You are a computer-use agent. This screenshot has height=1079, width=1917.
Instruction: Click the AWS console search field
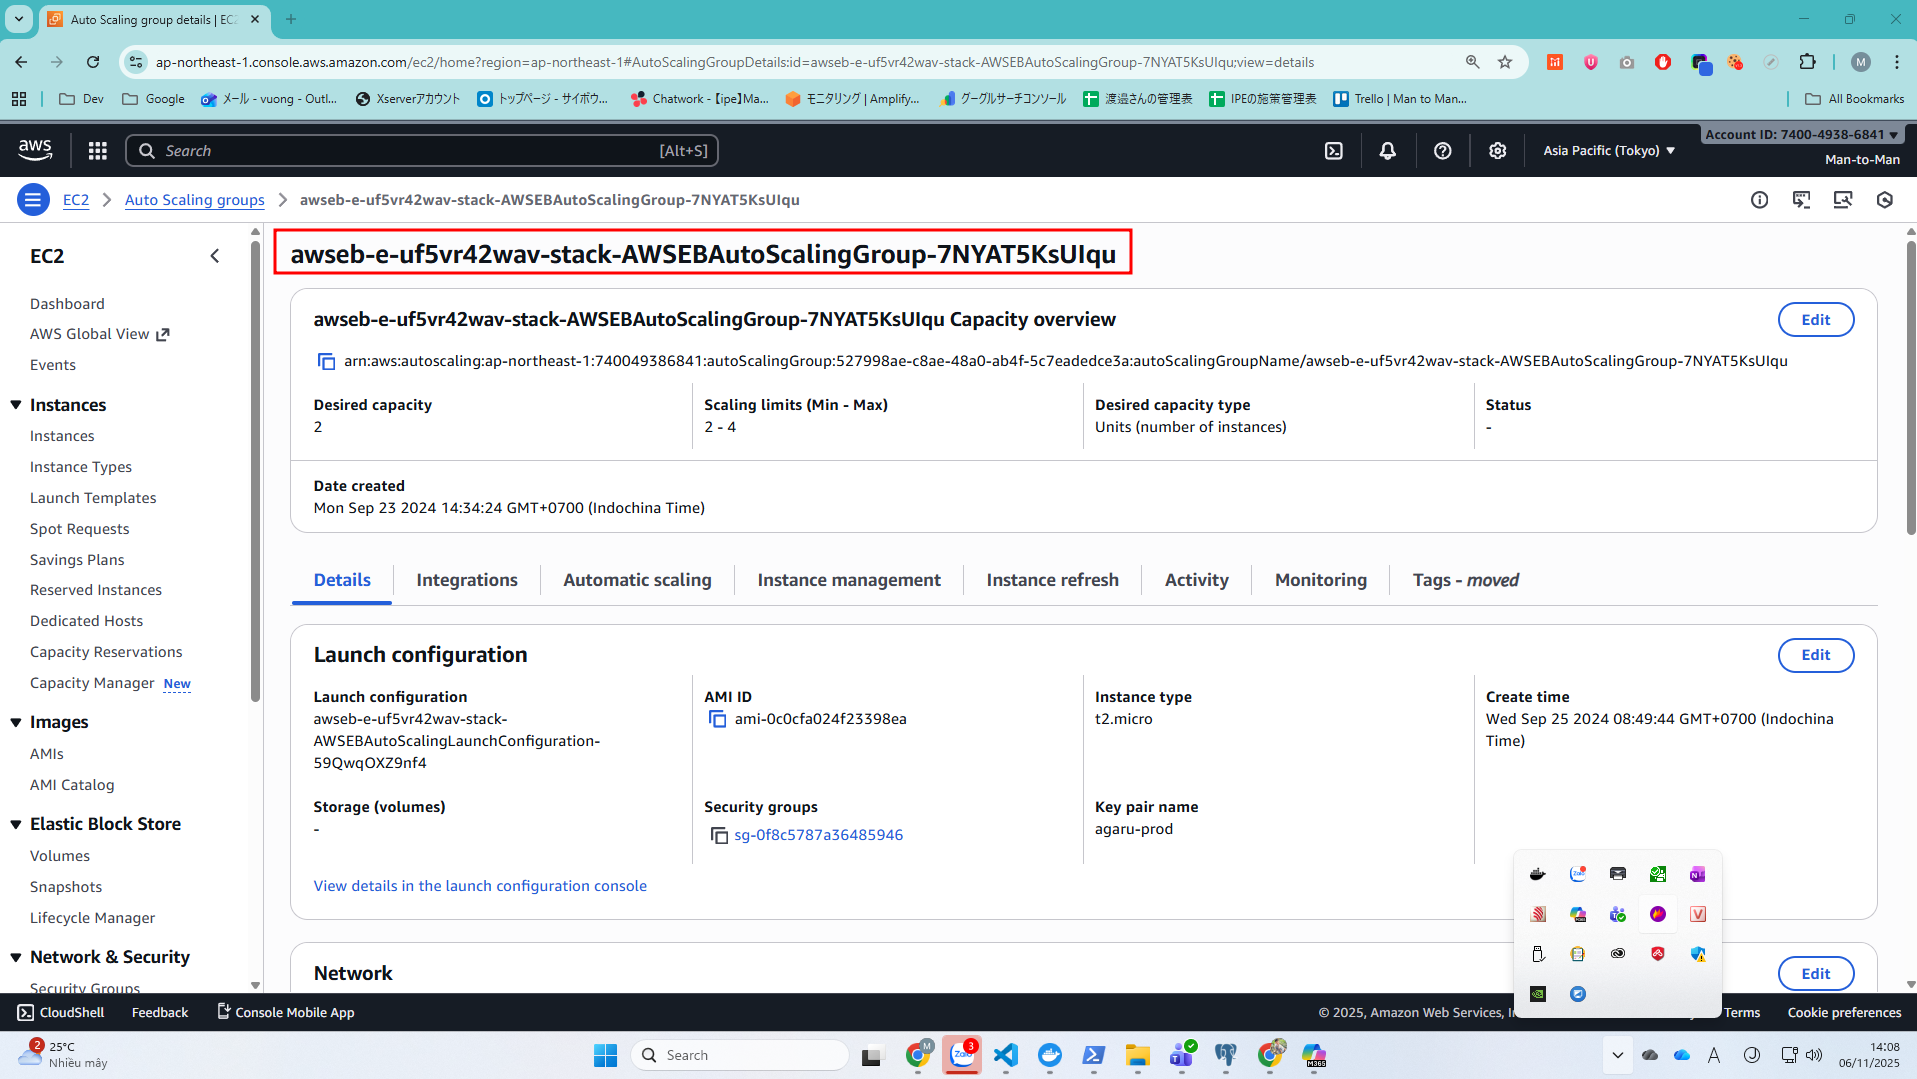point(422,151)
